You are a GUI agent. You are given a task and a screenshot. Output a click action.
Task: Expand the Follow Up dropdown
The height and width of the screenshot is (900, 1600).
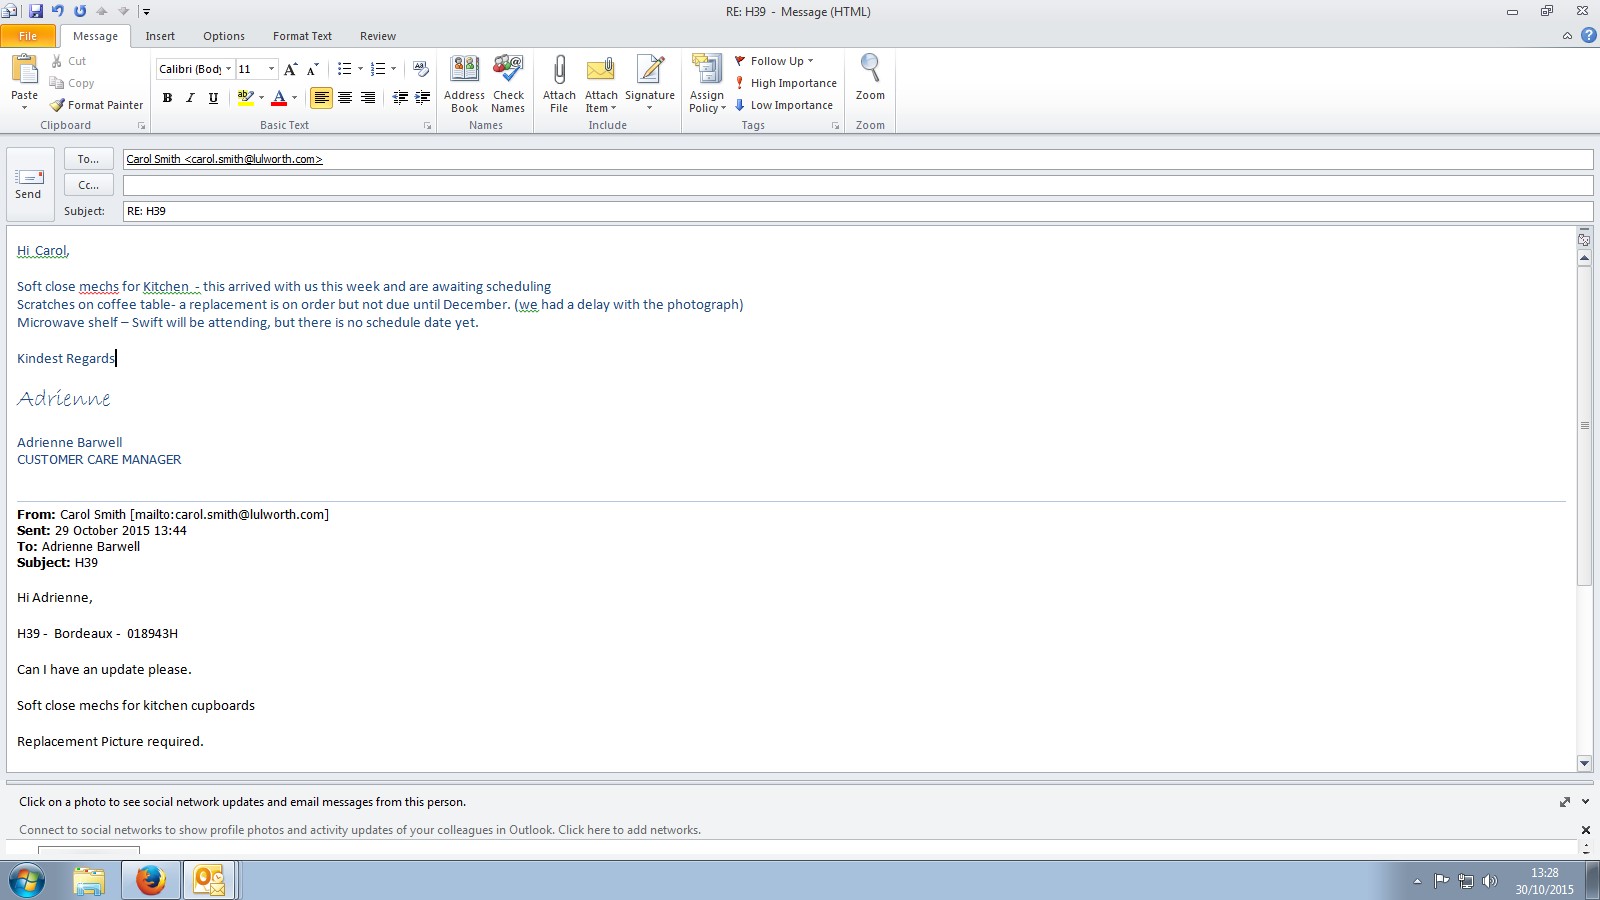point(810,61)
